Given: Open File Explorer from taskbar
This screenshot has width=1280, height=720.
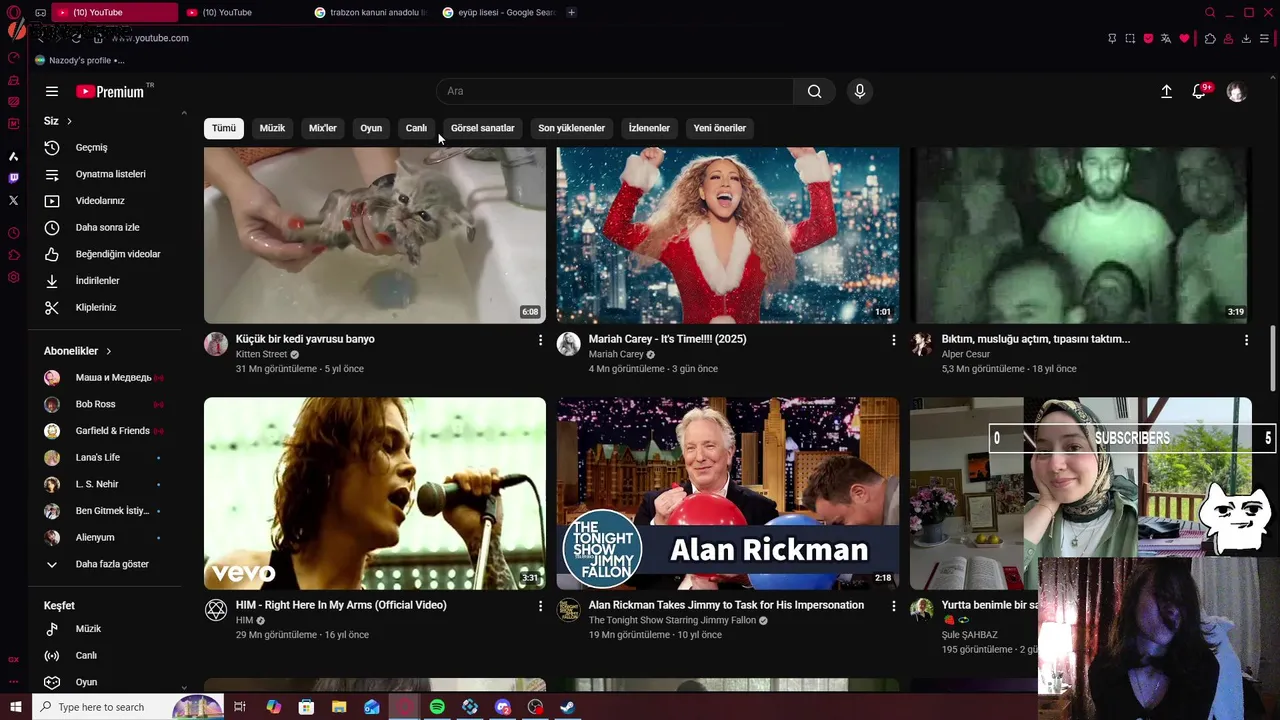Looking at the screenshot, I should tap(339, 707).
